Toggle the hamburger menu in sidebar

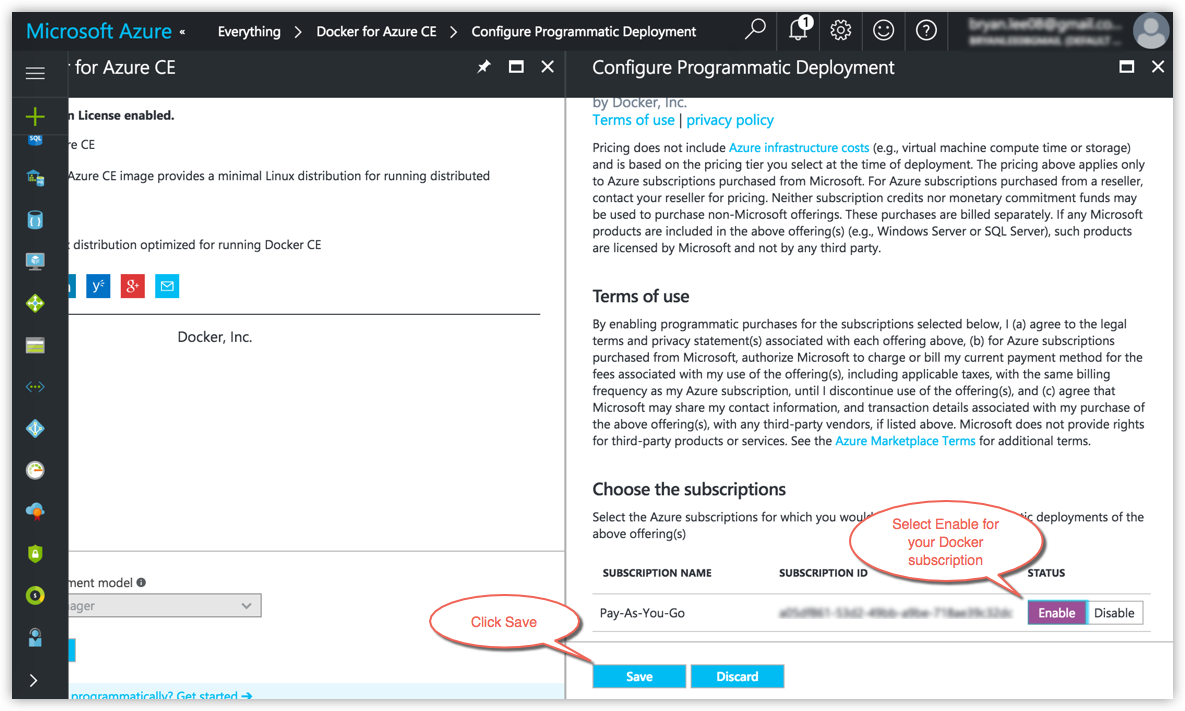pos(35,73)
